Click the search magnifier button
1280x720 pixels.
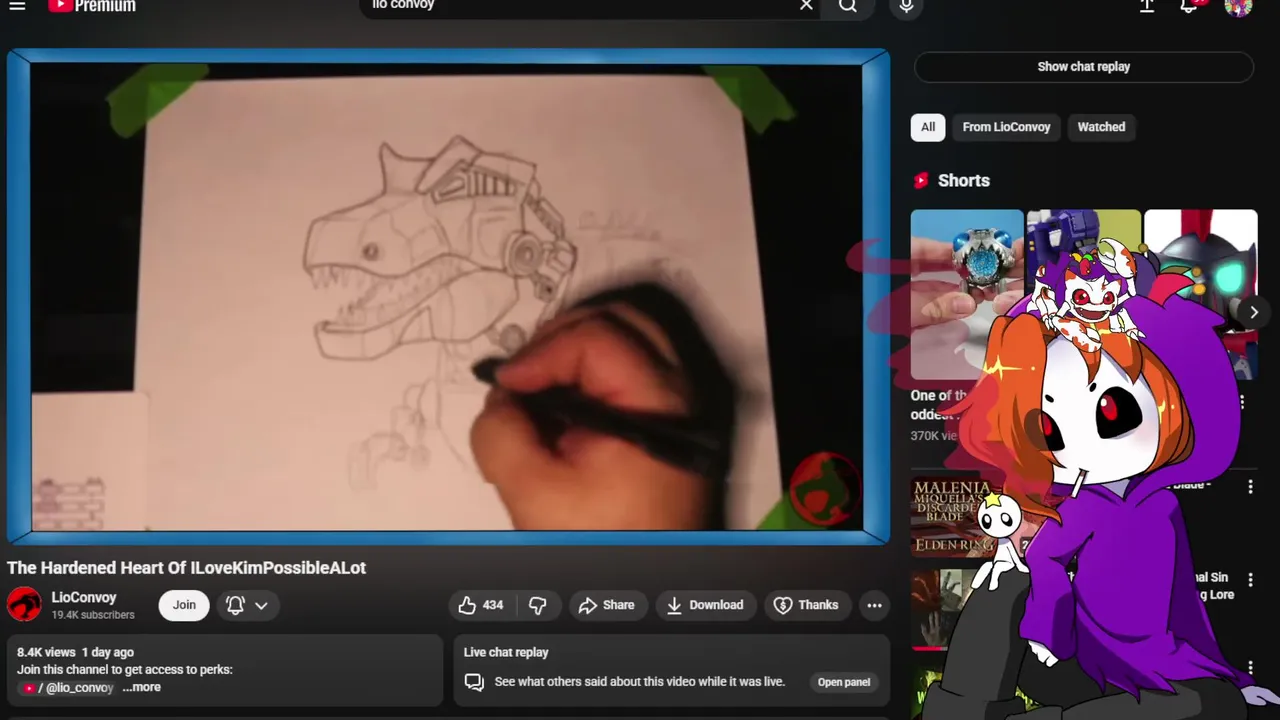tap(848, 6)
